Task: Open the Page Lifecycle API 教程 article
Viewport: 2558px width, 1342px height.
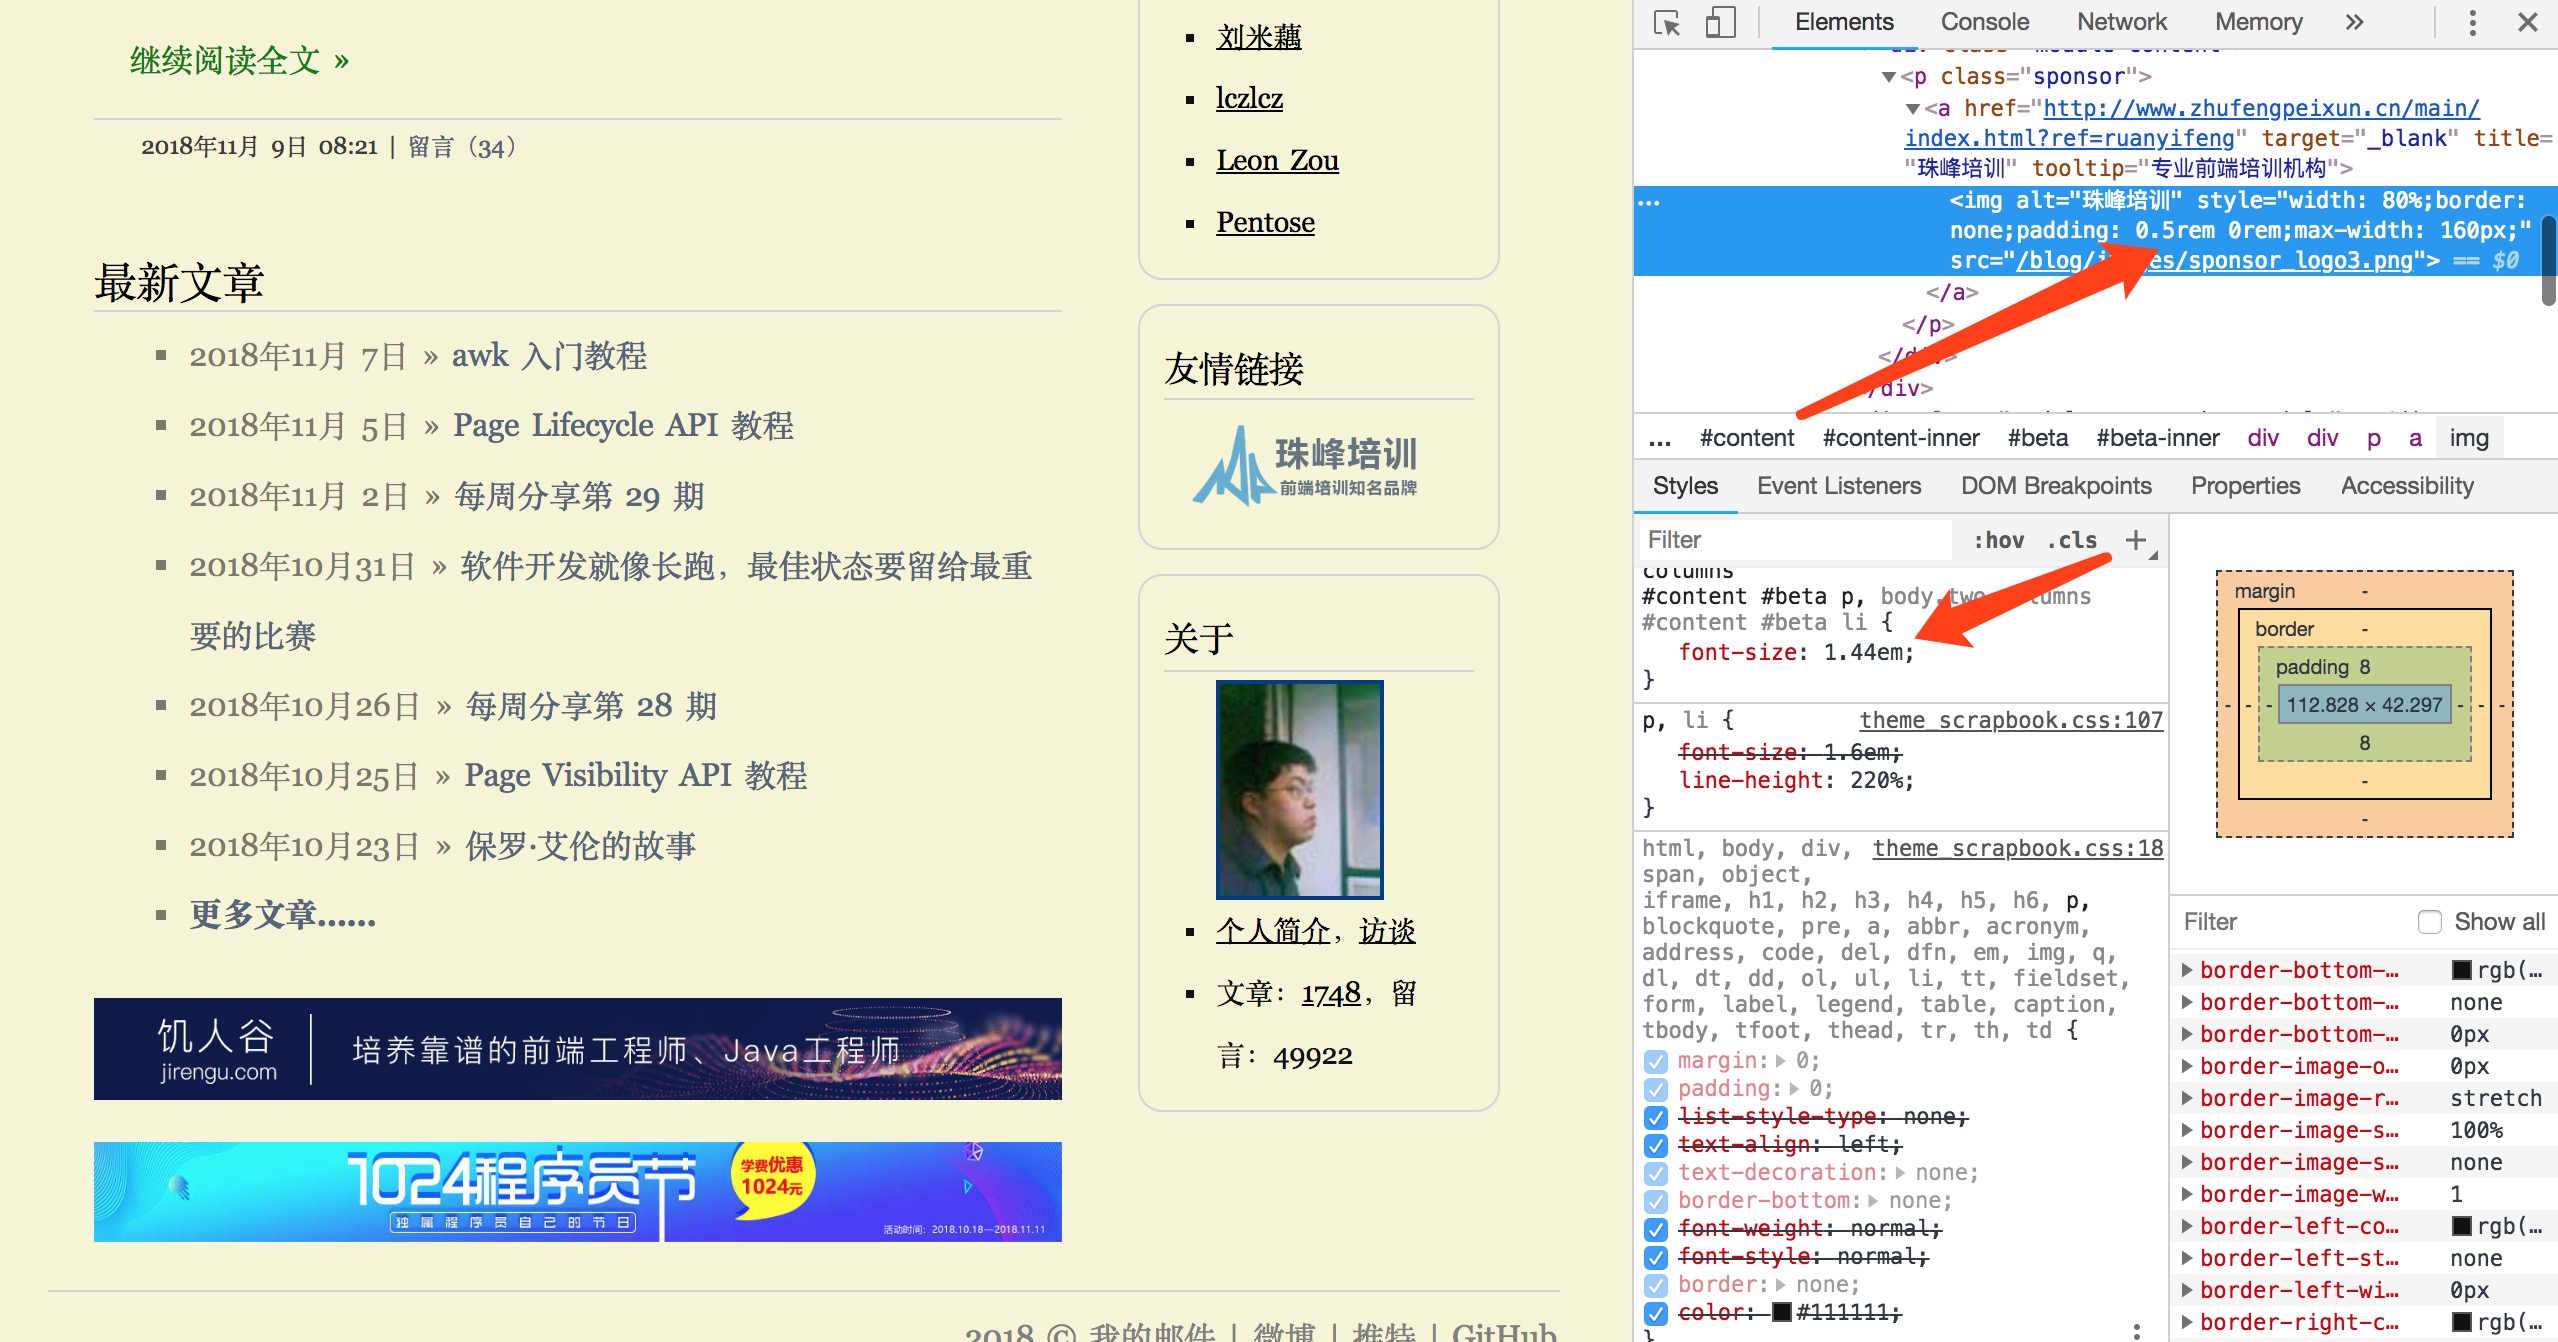Action: click(x=622, y=426)
